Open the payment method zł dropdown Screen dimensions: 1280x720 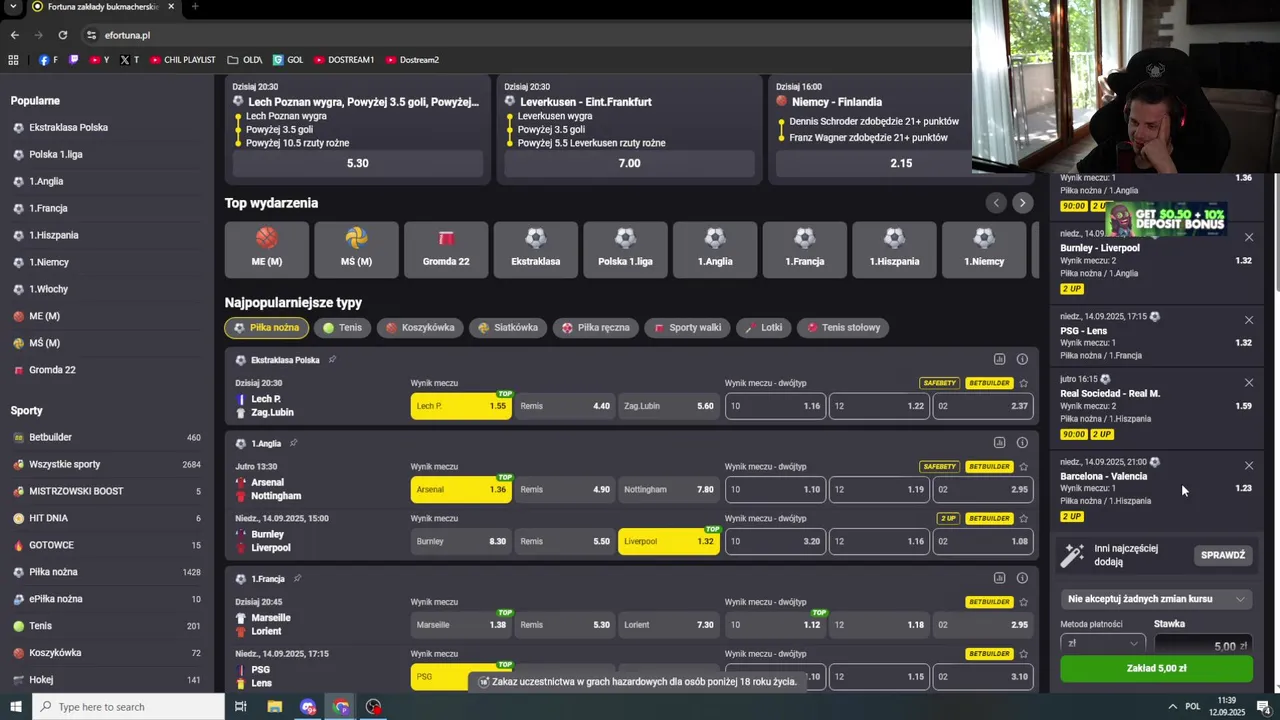point(1101,644)
